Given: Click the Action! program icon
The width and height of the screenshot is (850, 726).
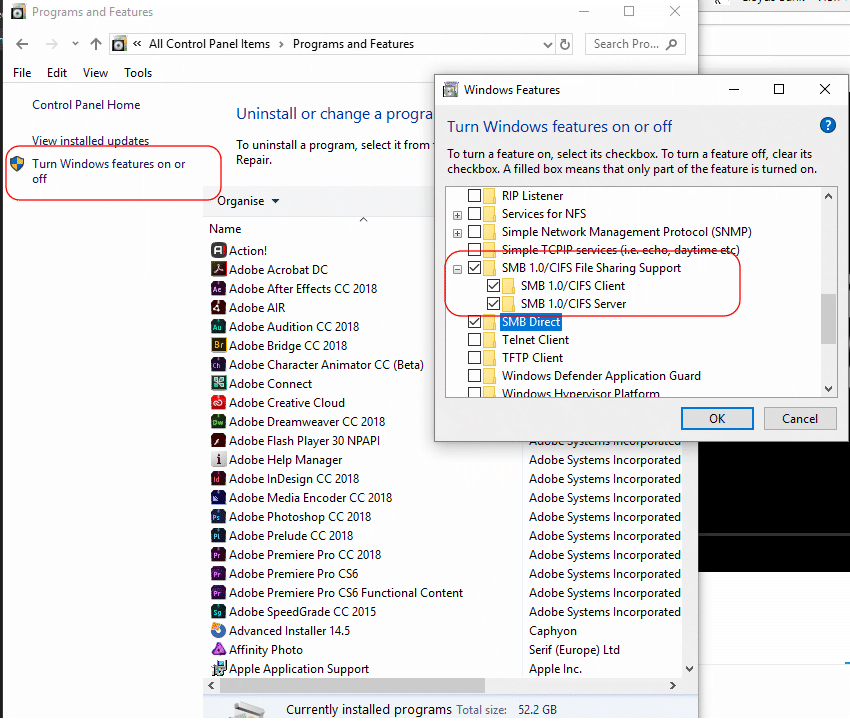Looking at the screenshot, I should click(218, 250).
